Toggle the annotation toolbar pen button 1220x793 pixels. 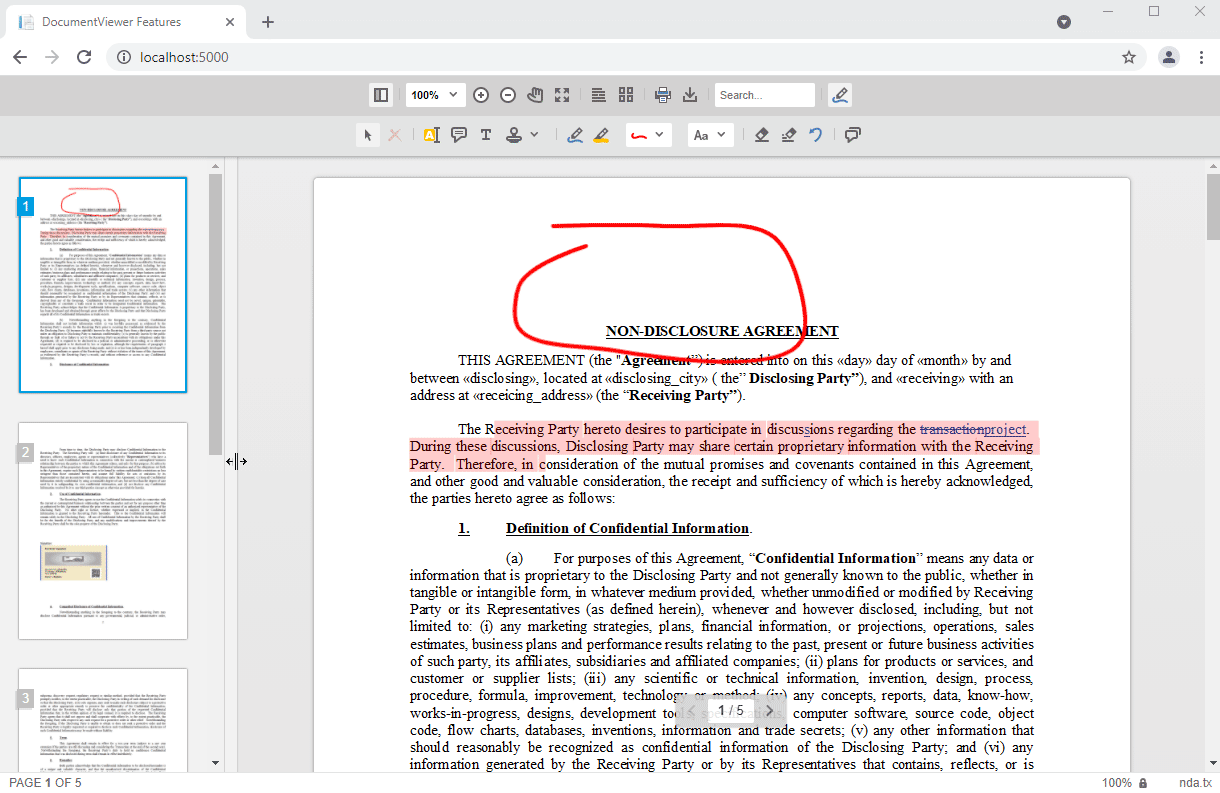[840, 95]
